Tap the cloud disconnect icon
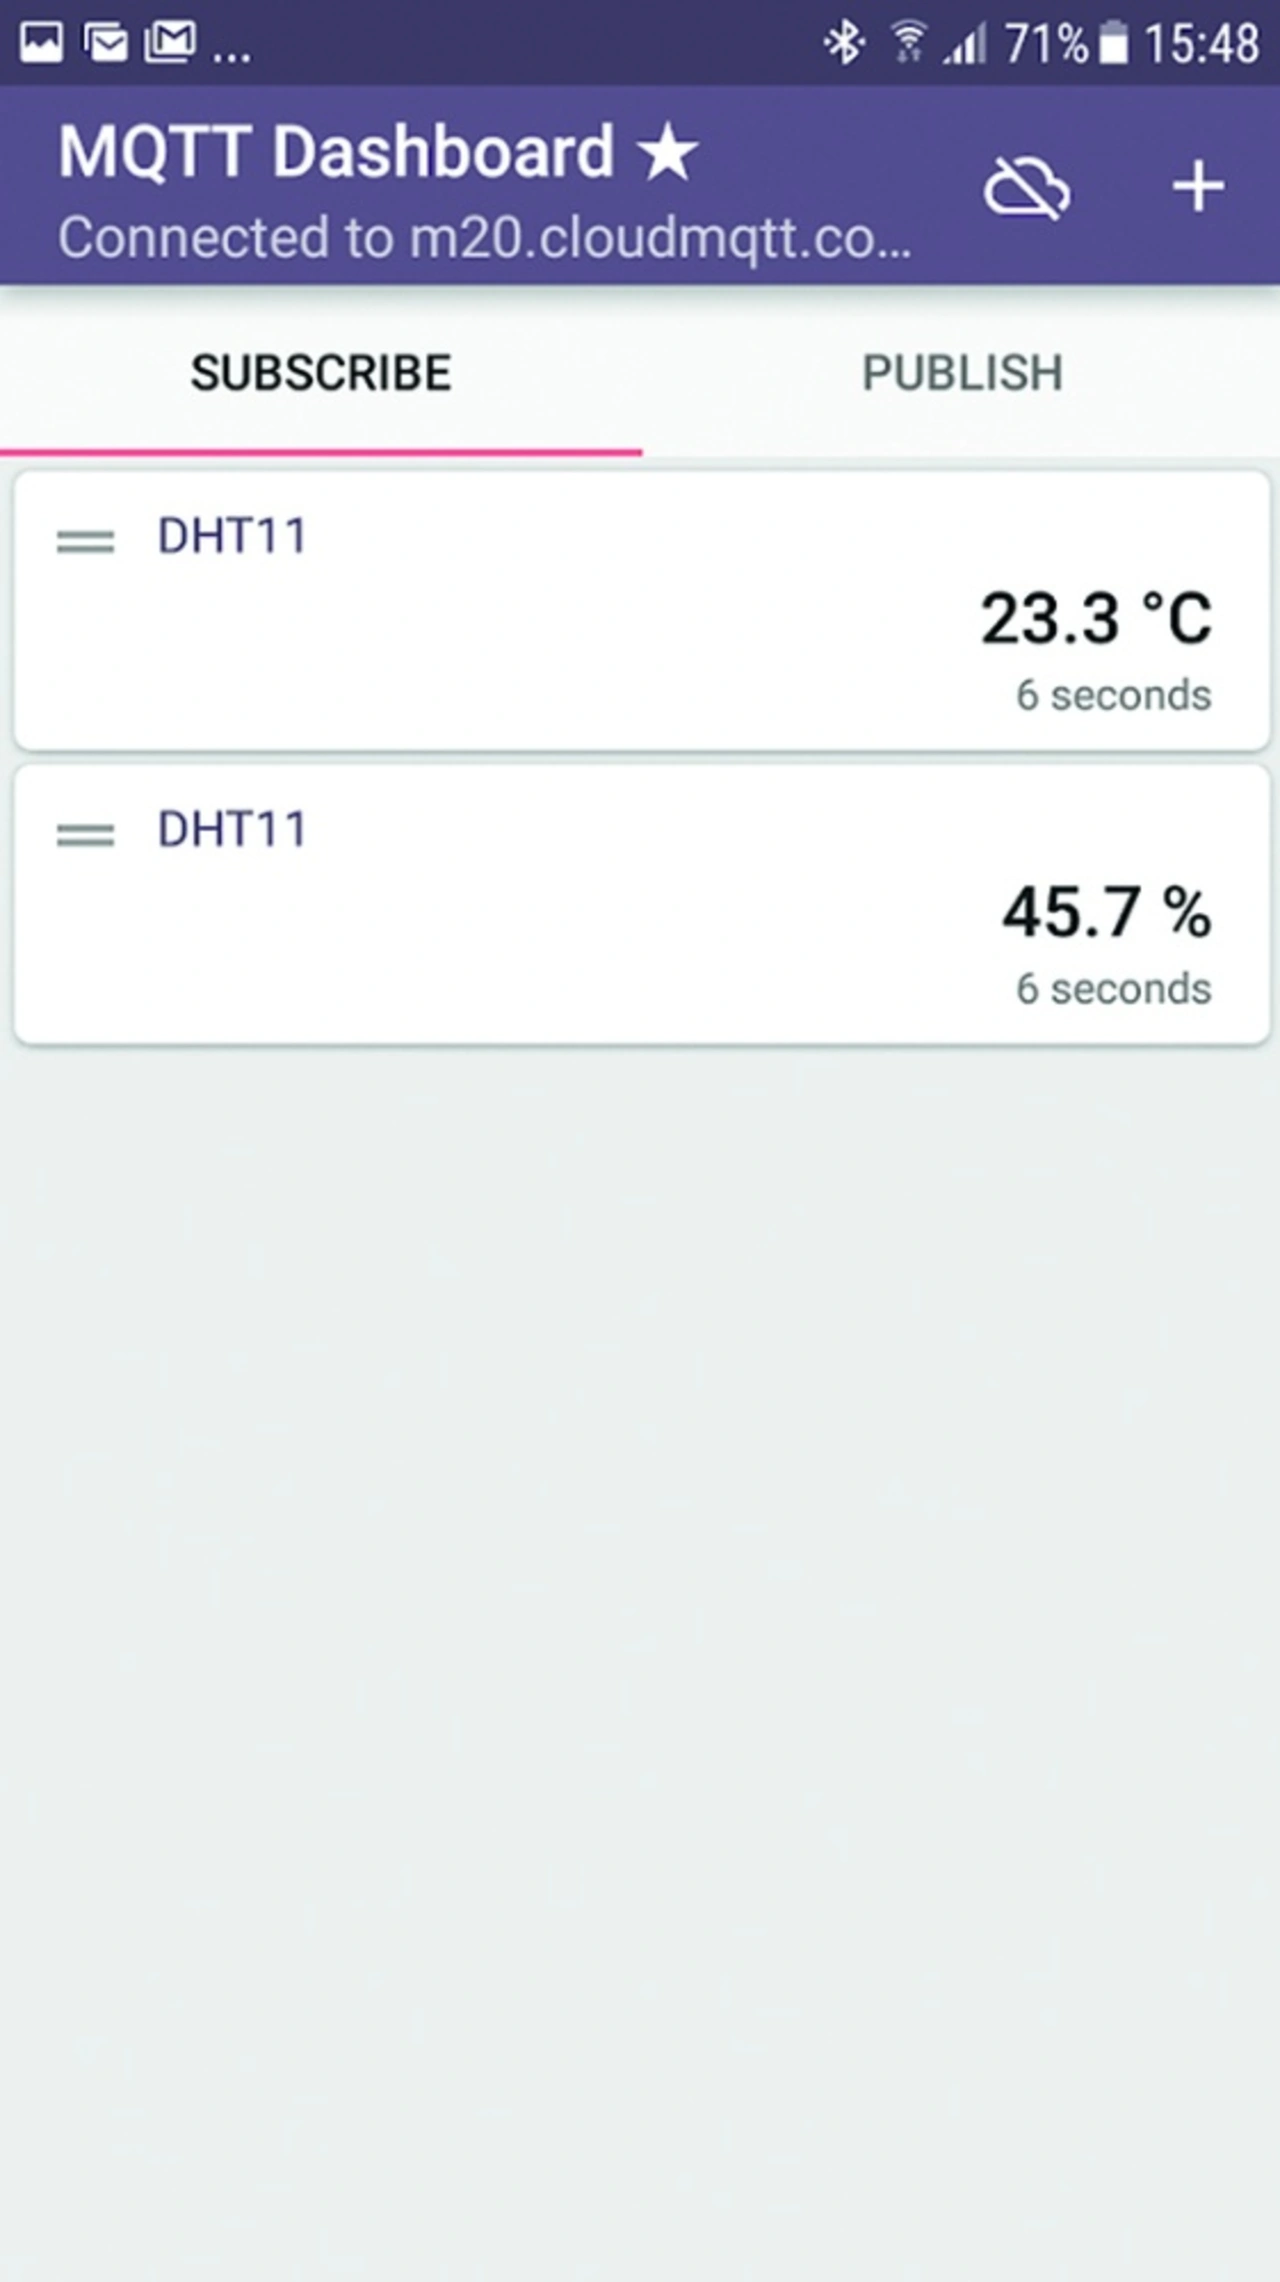 (x=1027, y=188)
